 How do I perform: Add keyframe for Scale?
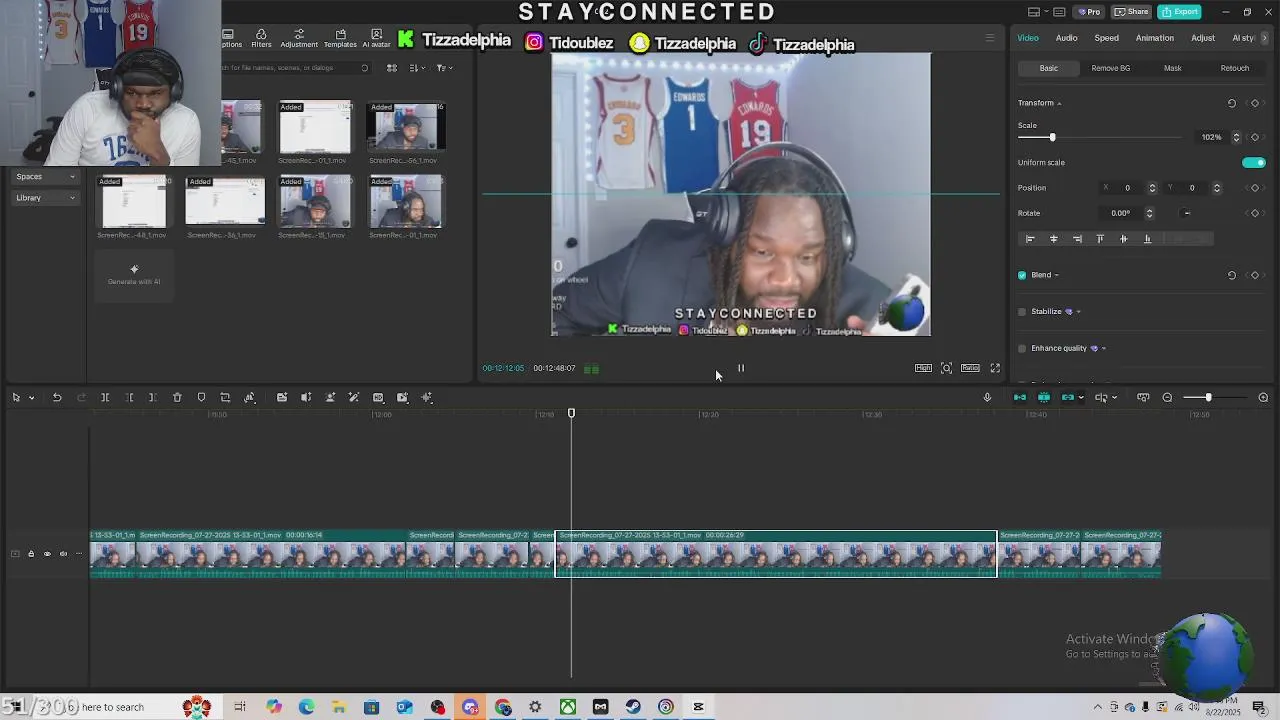[x=1255, y=137]
